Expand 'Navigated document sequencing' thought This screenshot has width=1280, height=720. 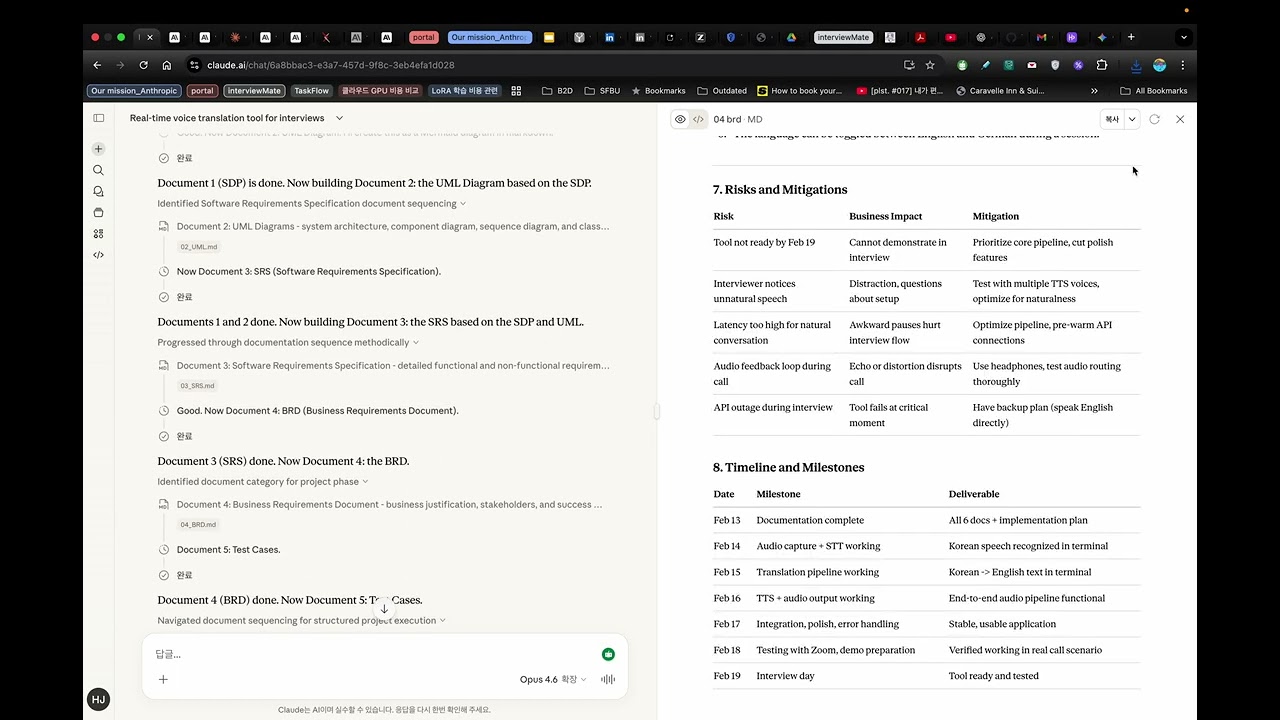(x=301, y=620)
